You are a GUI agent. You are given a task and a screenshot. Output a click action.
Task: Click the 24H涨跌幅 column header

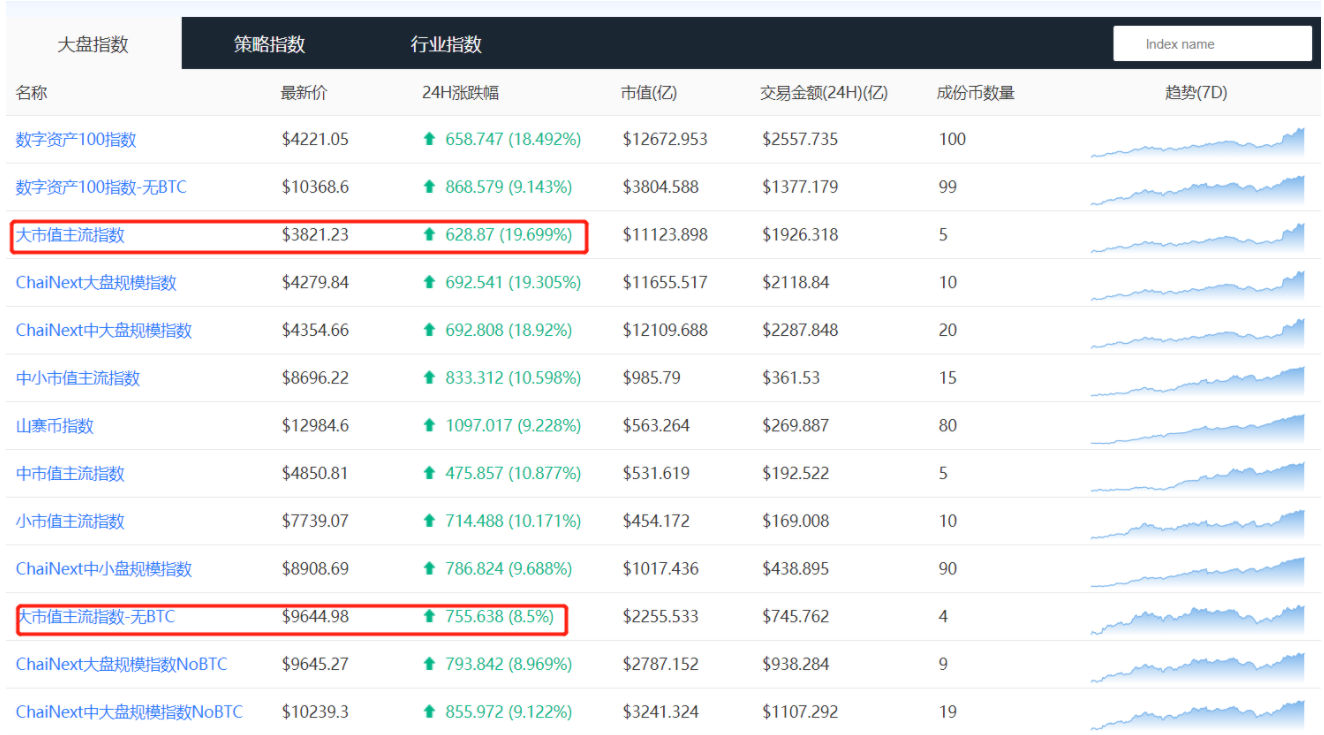tap(460, 93)
